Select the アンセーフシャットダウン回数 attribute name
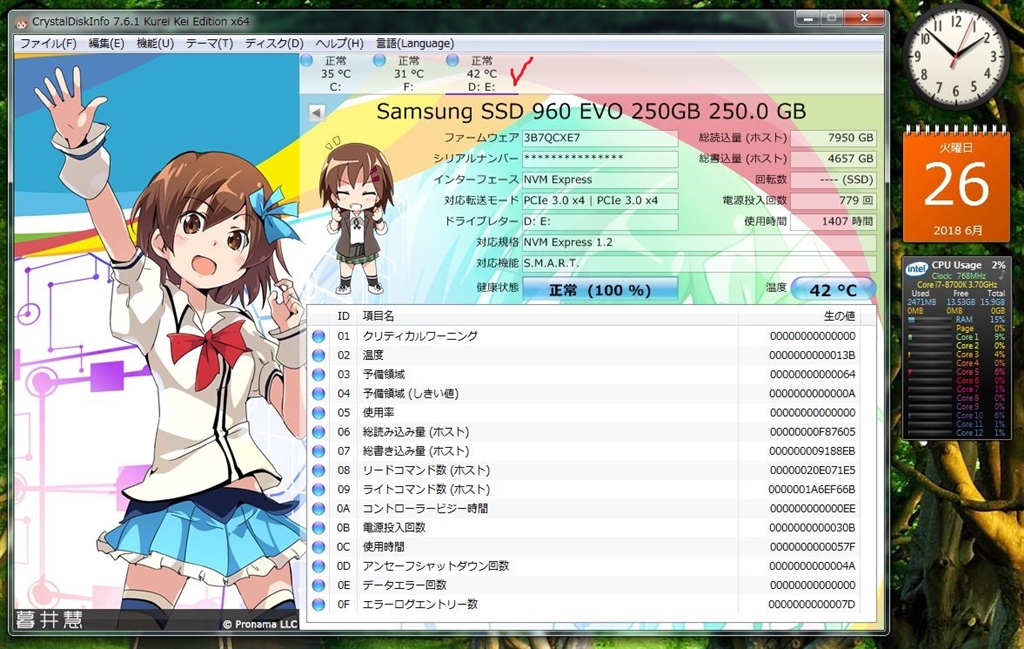 [436, 566]
